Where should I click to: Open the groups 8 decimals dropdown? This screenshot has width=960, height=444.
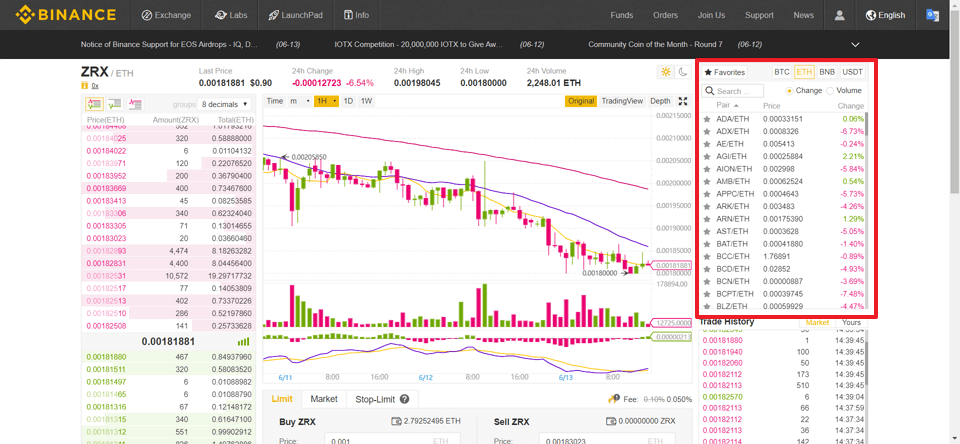225,104
